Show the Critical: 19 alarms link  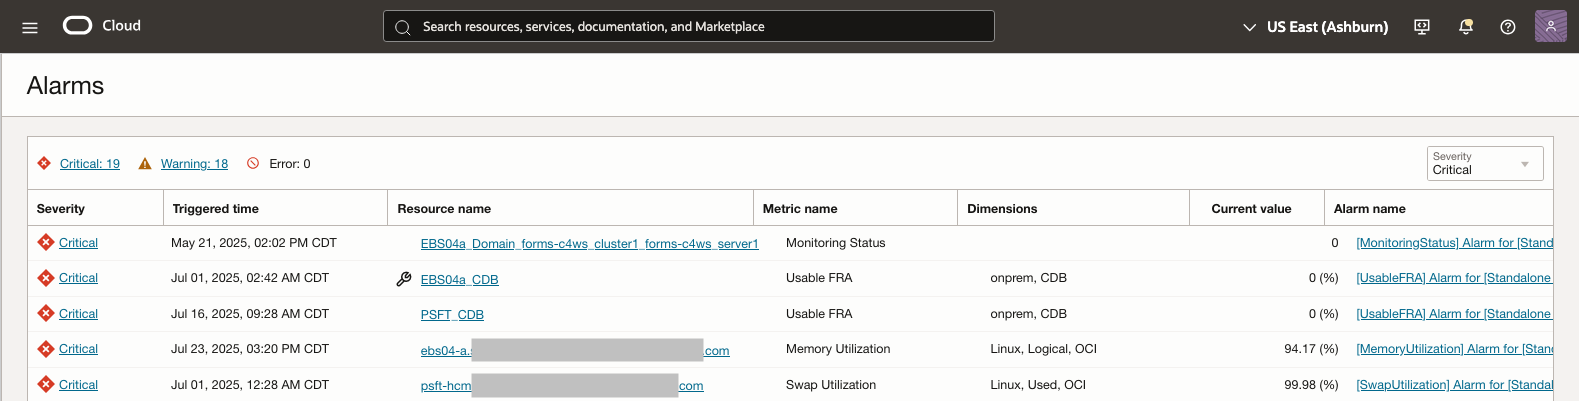[90, 164]
